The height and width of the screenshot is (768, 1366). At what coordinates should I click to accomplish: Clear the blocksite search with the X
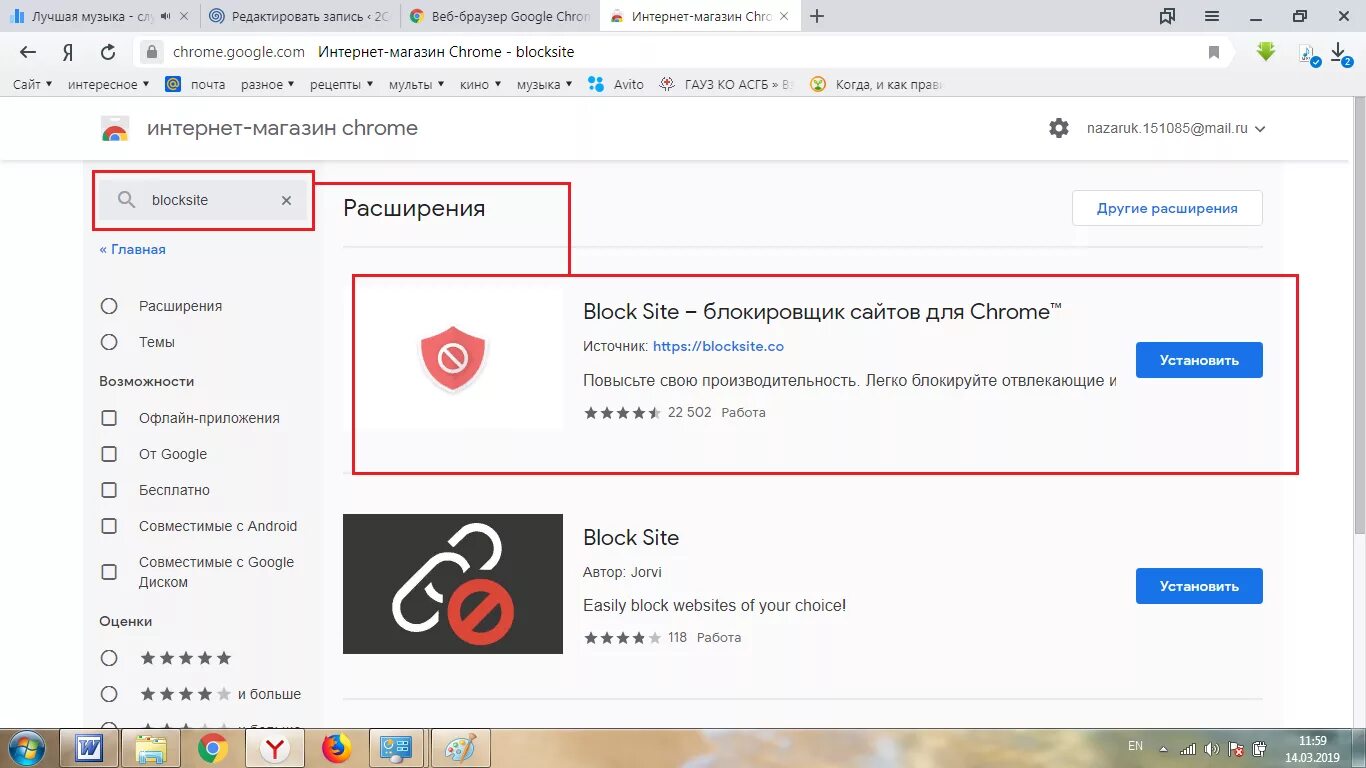click(286, 200)
